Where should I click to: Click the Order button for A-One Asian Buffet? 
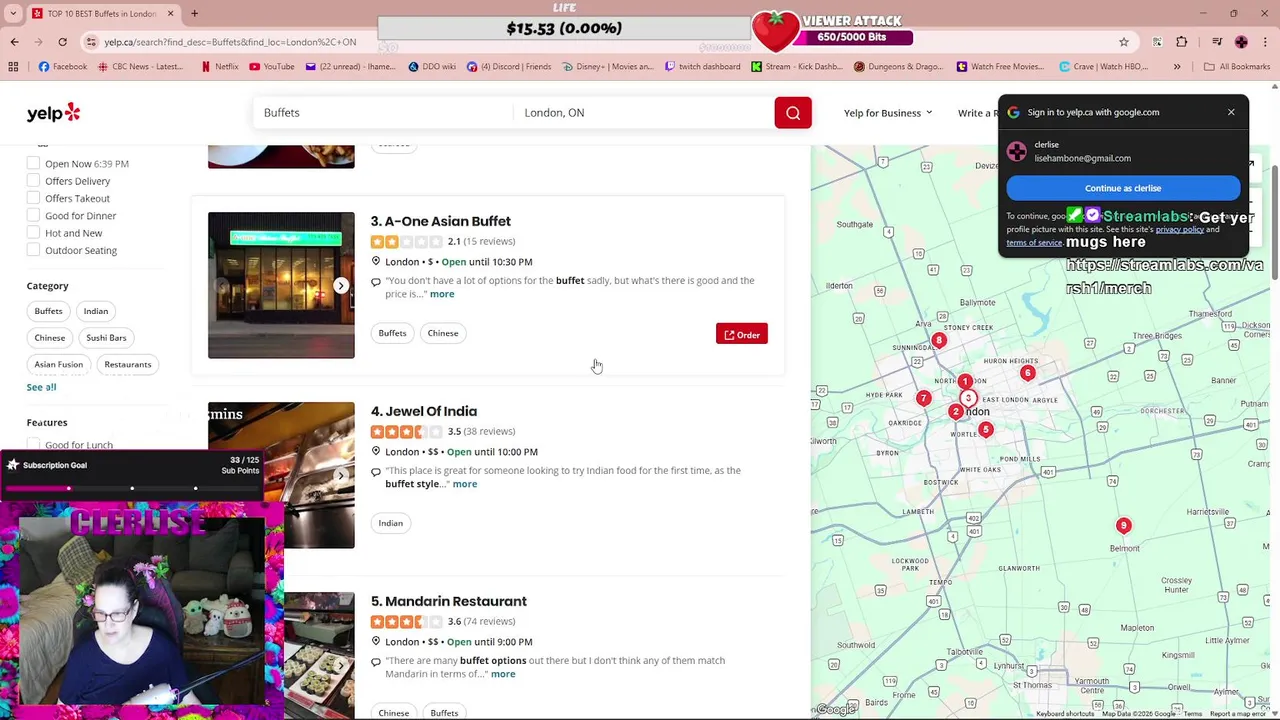pos(742,334)
